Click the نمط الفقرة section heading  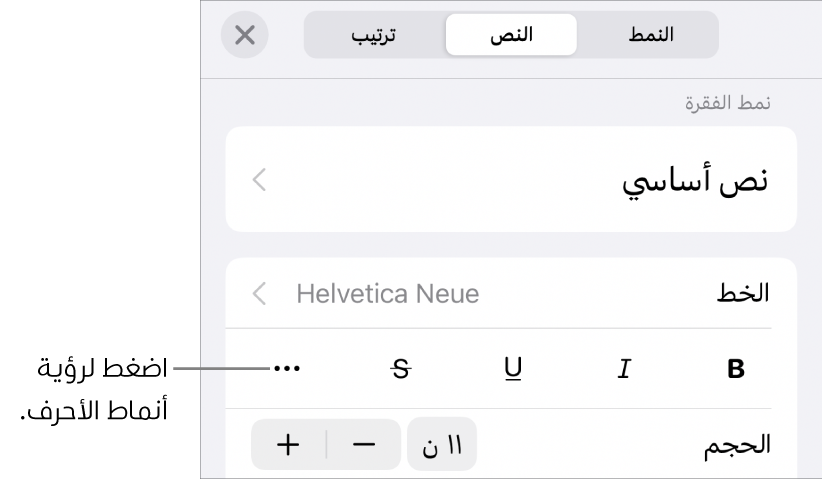pyautogui.click(x=741, y=103)
